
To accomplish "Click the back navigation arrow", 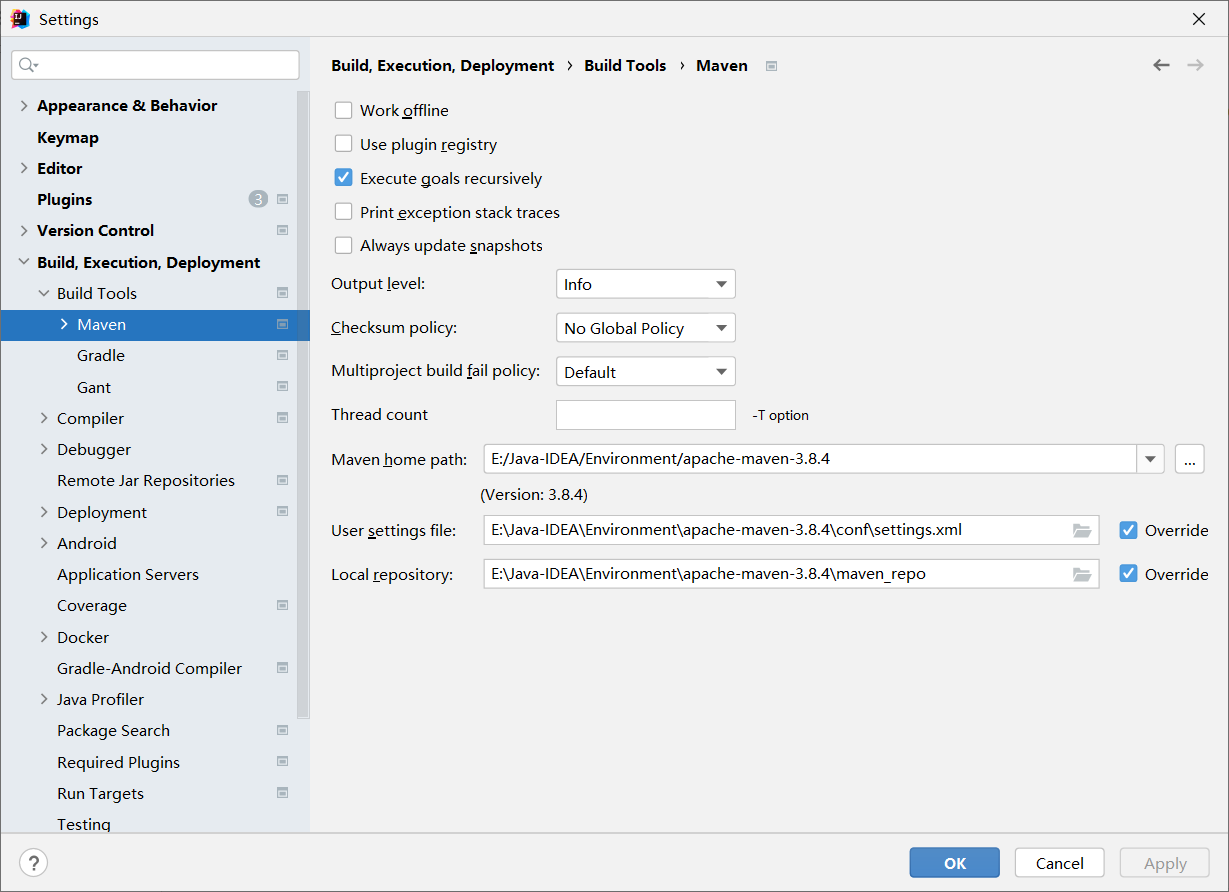I will (1161, 65).
